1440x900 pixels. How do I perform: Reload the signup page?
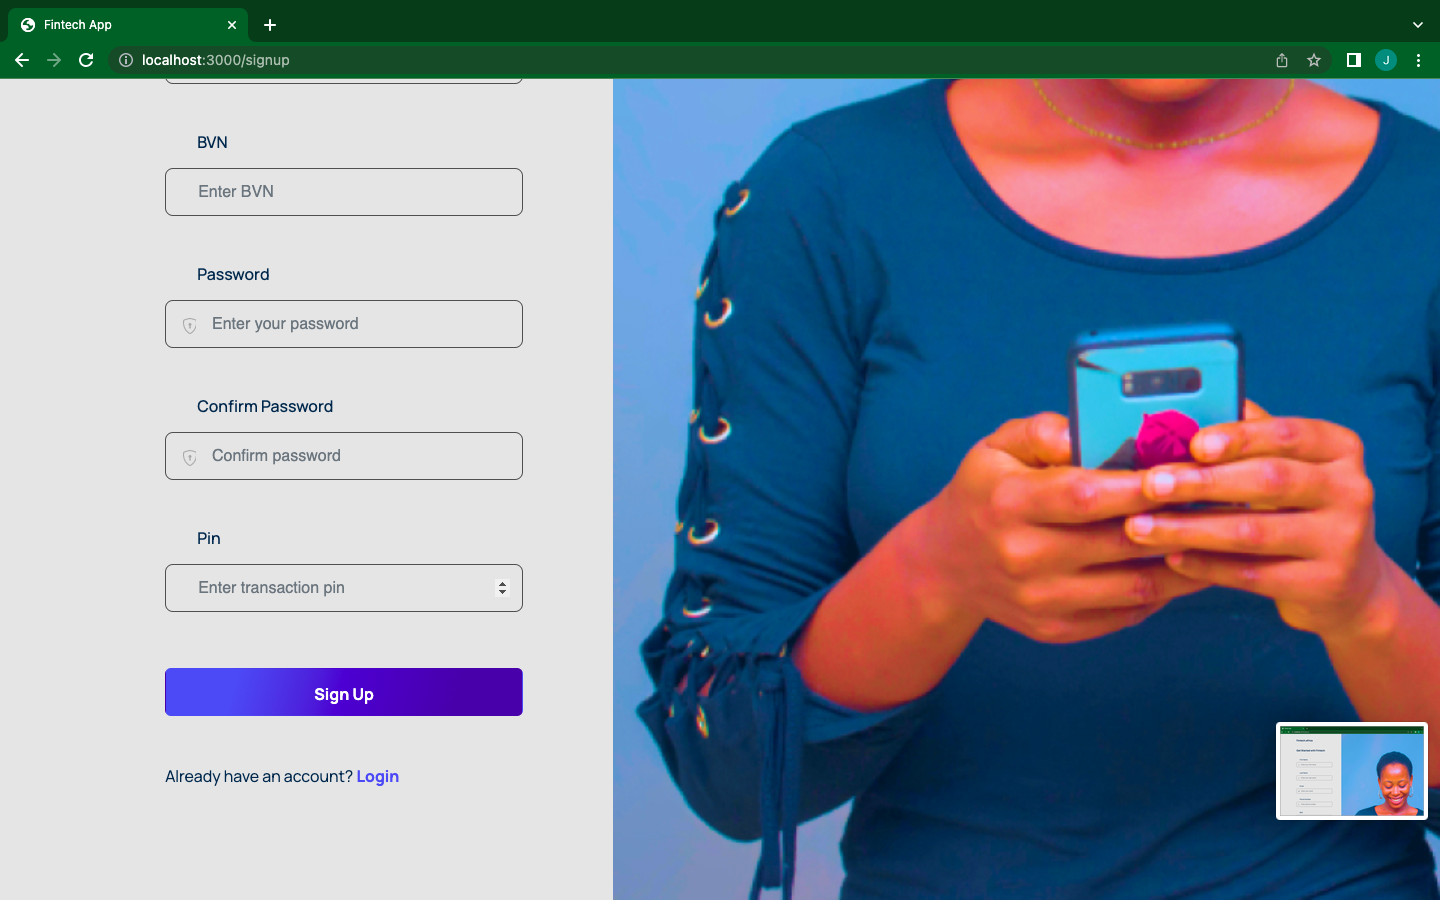point(86,60)
